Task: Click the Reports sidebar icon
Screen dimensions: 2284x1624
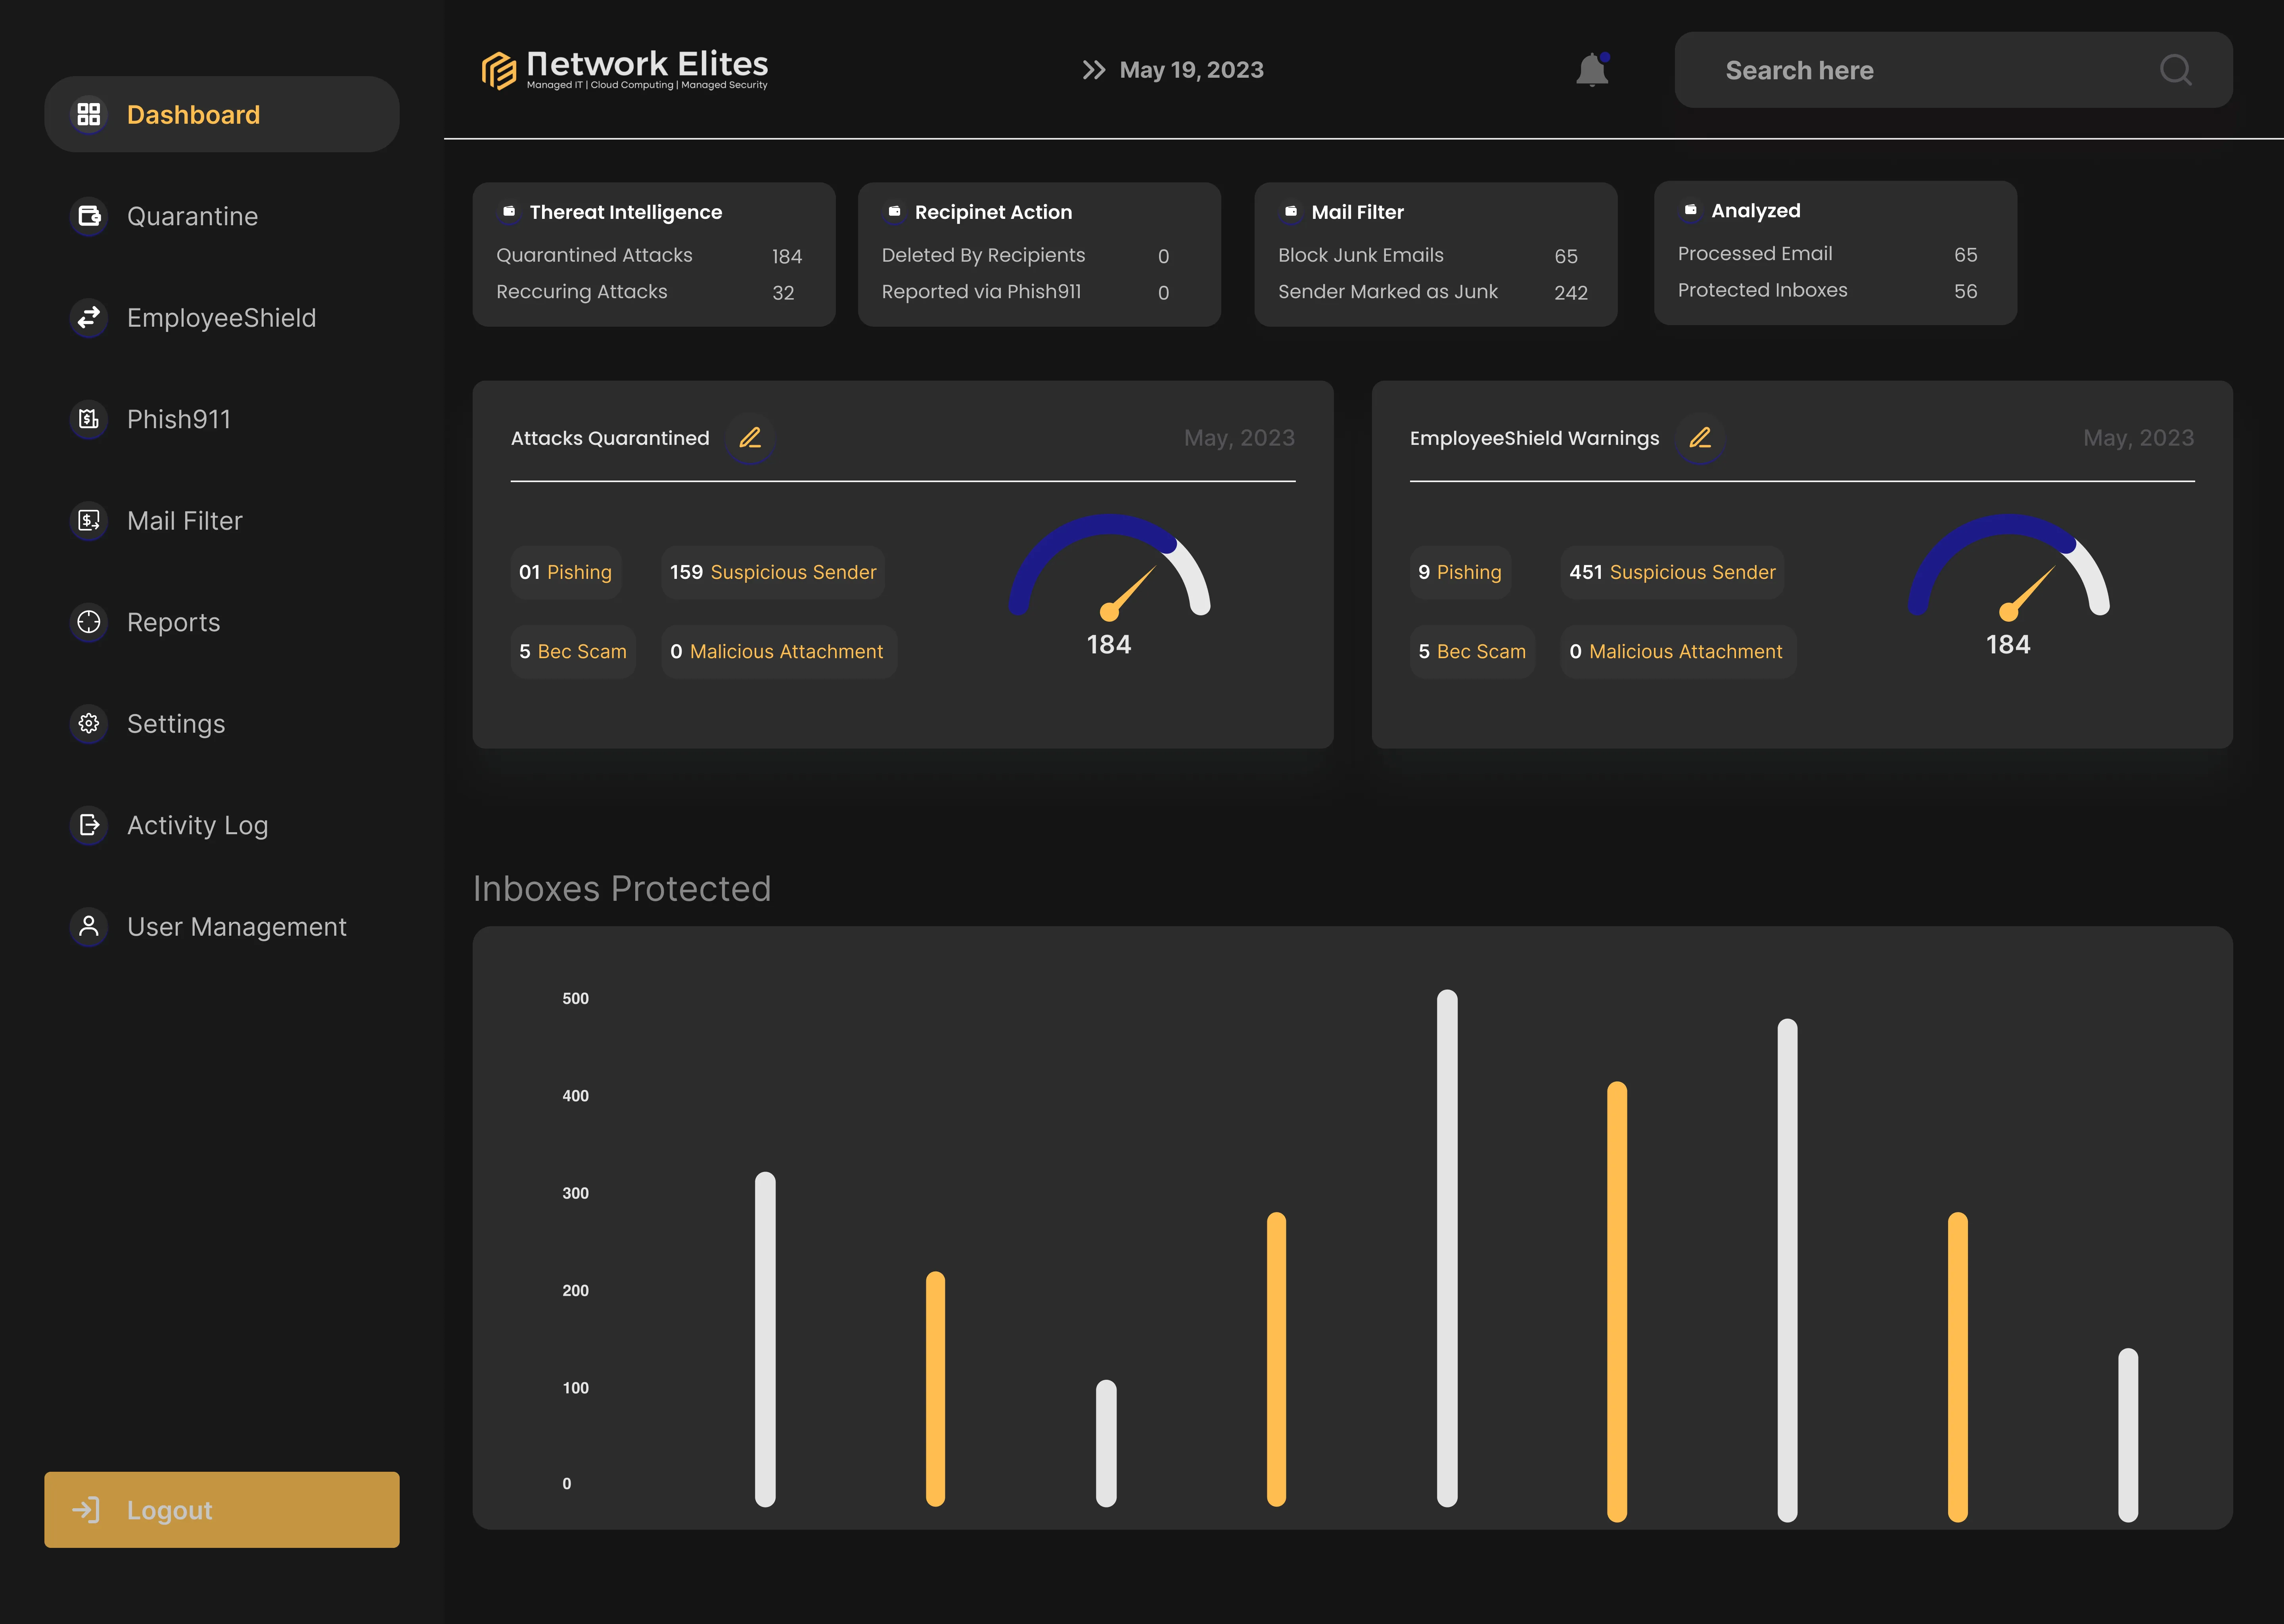Action: click(x=89, y=622)
